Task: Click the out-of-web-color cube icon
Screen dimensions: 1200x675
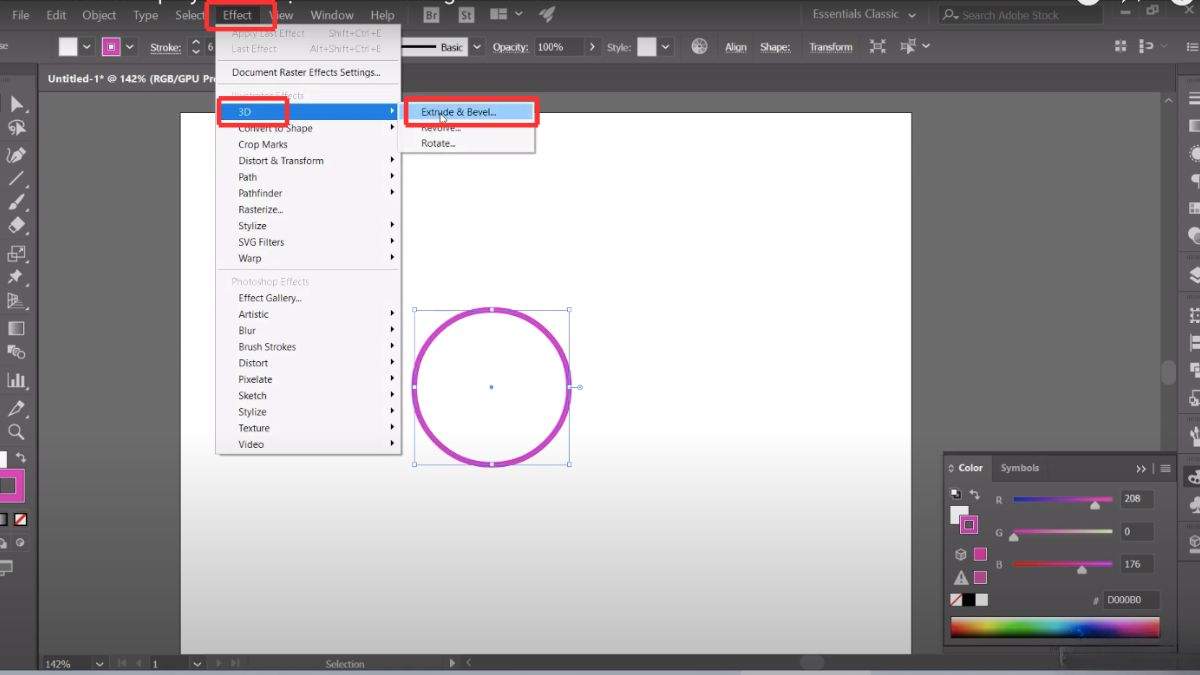Action: [x=961, y=554]
